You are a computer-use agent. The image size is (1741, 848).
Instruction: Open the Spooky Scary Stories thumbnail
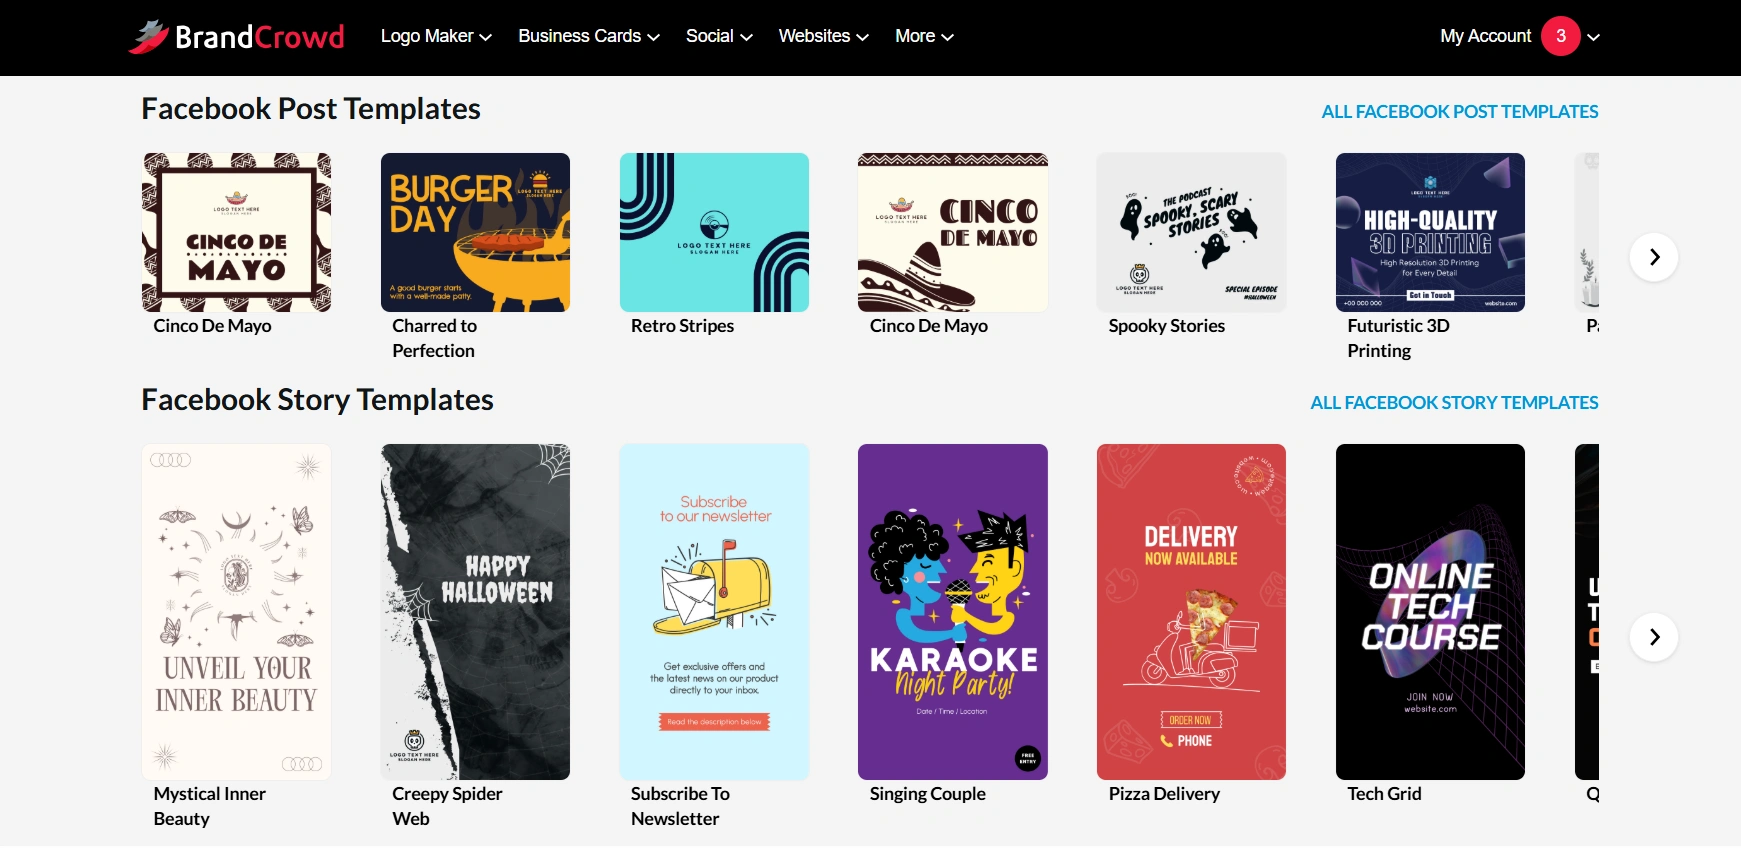pos(1191,232)
